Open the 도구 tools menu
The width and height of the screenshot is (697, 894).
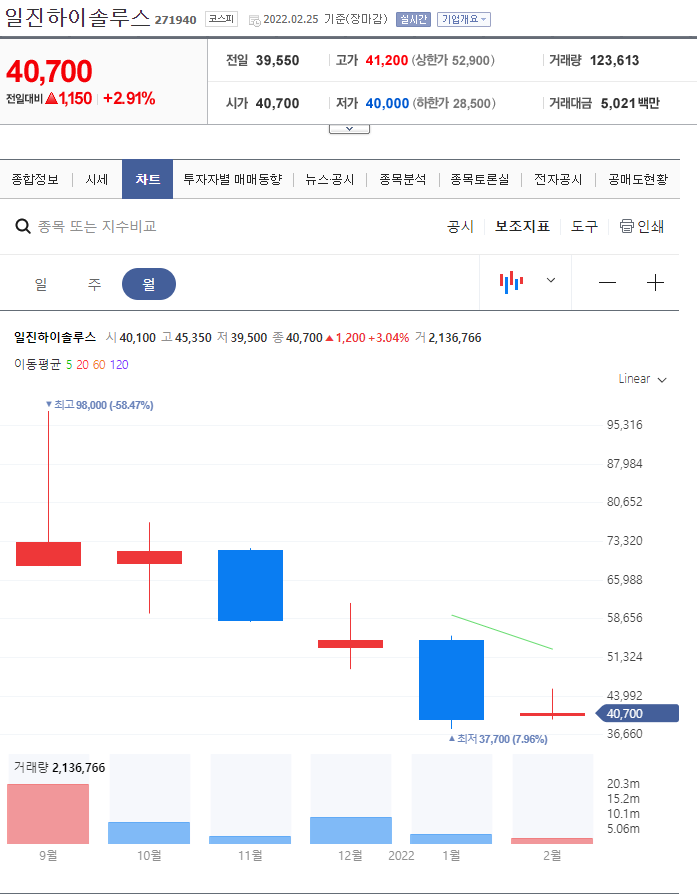tap(585, 226)
